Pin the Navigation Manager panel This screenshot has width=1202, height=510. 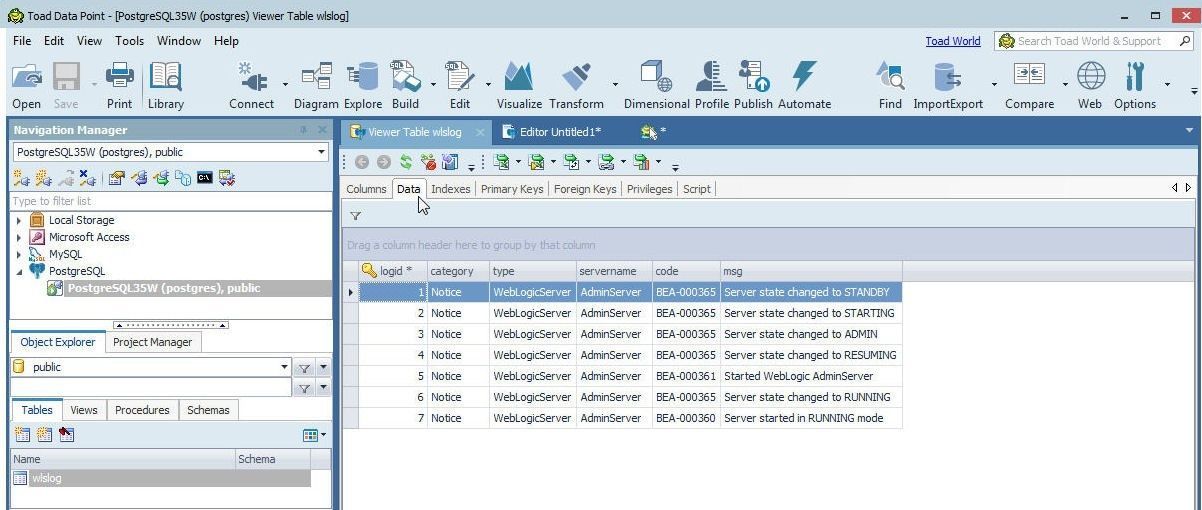pyautogui.click(x=303, y=130)
